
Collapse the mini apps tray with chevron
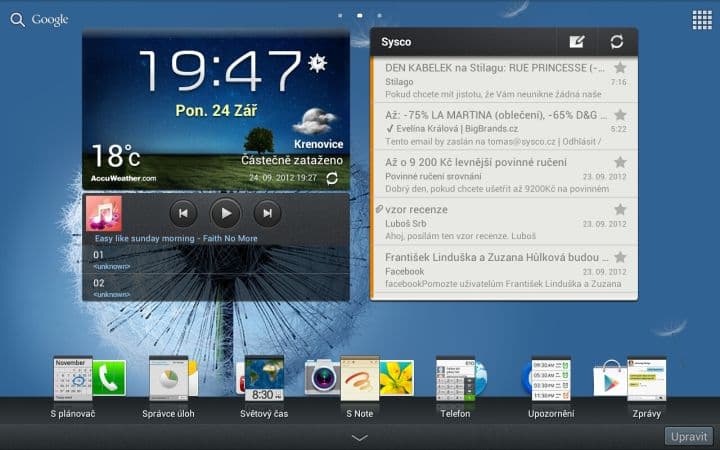[360, 437]
